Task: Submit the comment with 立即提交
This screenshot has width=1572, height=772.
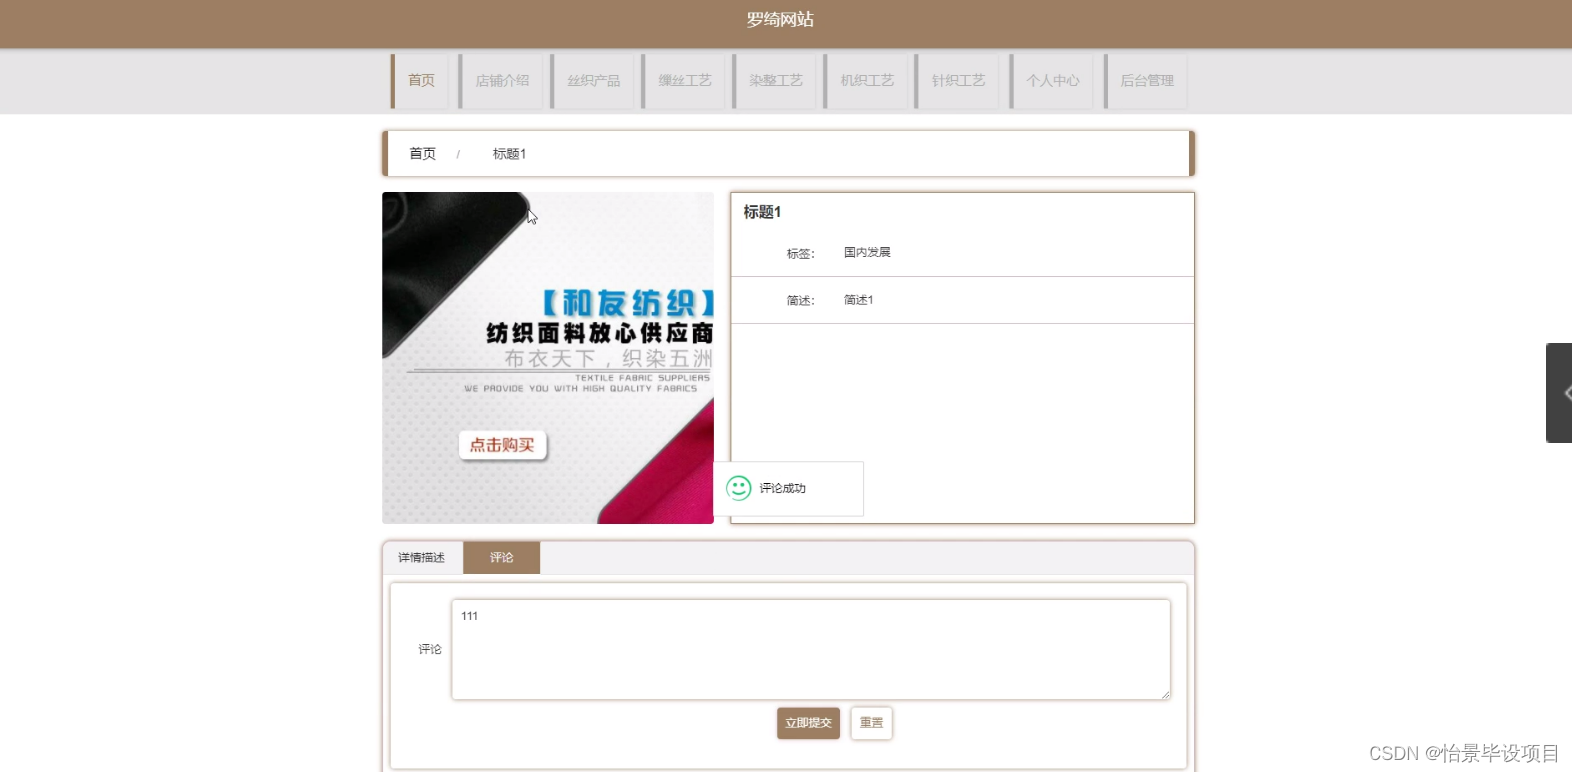Action: coord(808,723)
